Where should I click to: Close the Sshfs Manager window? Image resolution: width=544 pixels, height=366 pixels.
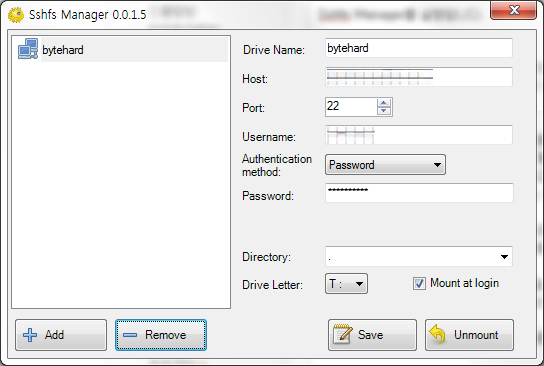click(x=513, y=10)
